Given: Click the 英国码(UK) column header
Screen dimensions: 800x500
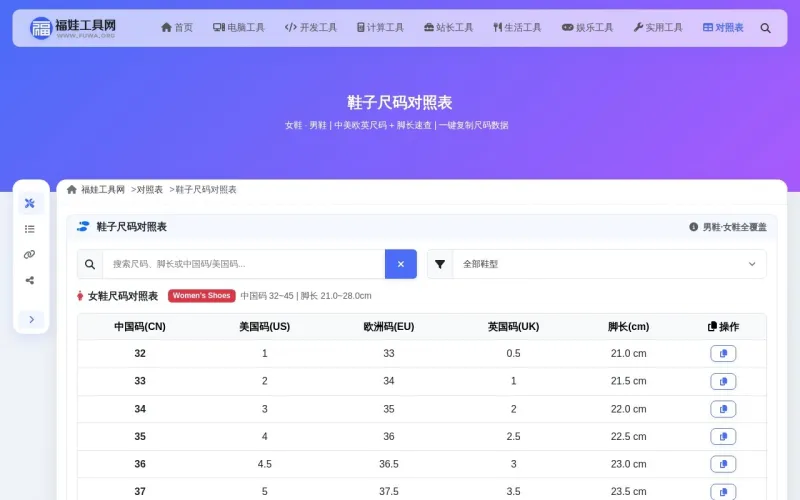Looking at the screenshot, I should (x=513, y=327).
